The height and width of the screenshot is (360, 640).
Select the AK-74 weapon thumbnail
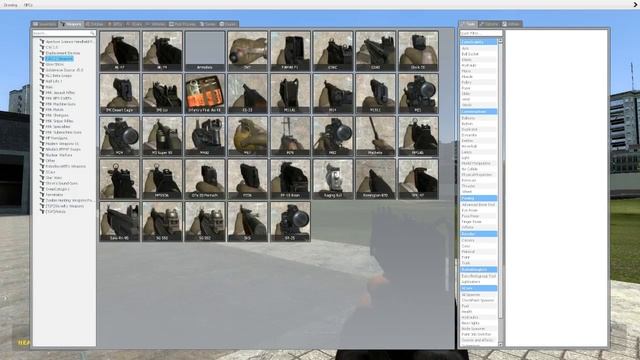click(x=162, y=51)
